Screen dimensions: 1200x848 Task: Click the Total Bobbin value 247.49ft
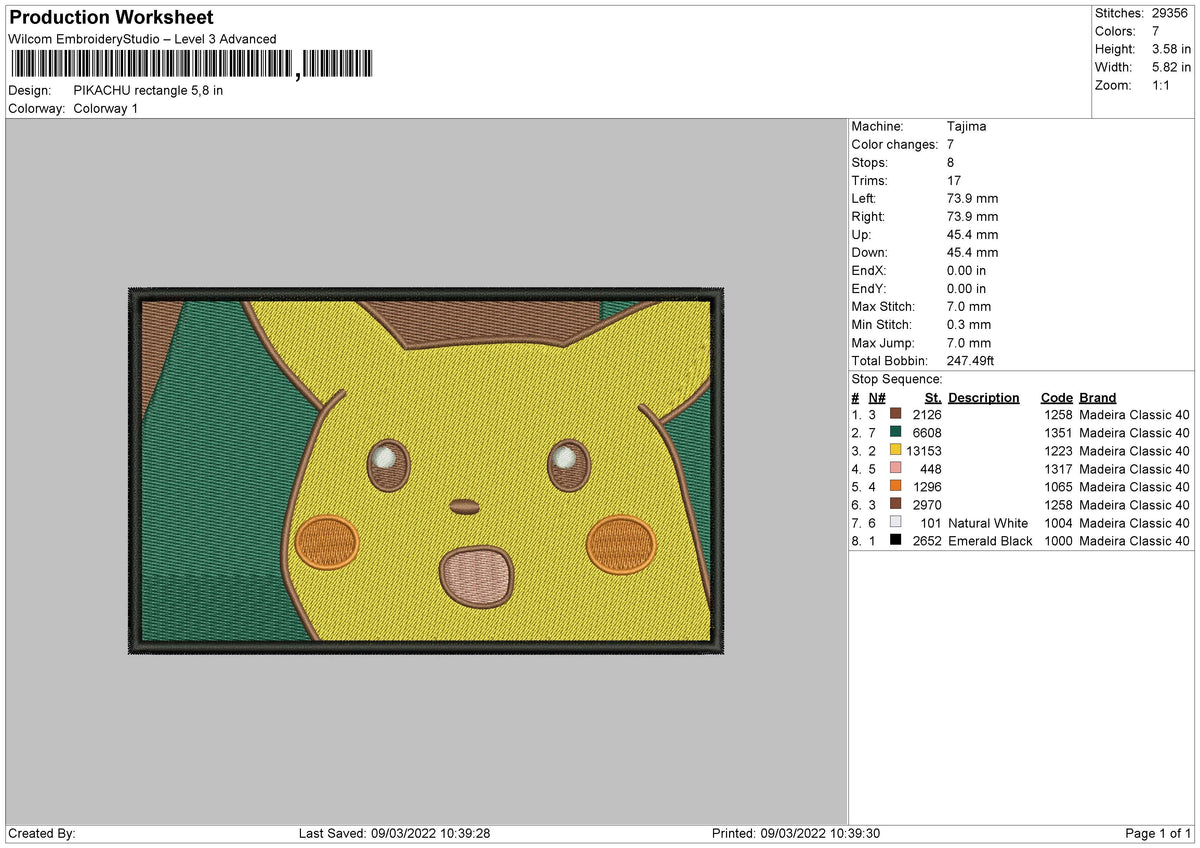970,361
